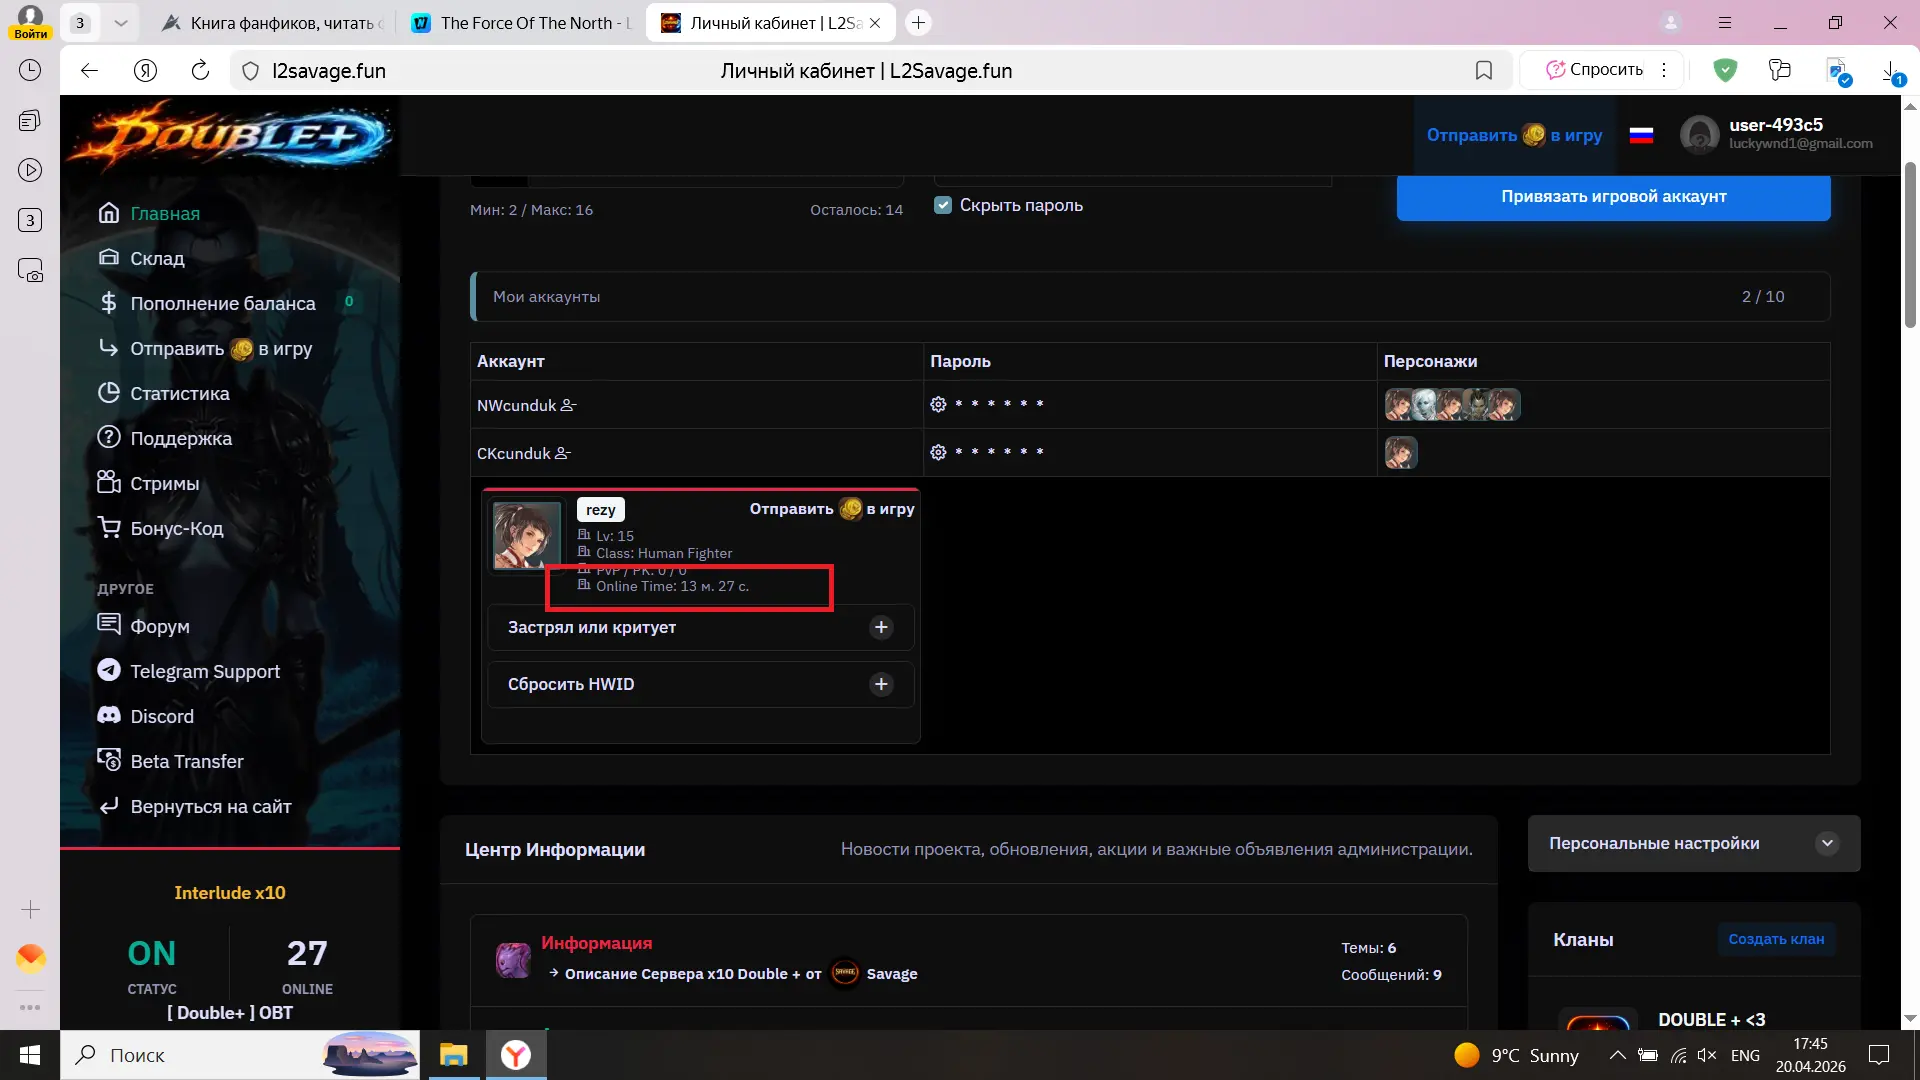
Task: Click the Russian flag language icon
Action: [x=1641, y=135]
